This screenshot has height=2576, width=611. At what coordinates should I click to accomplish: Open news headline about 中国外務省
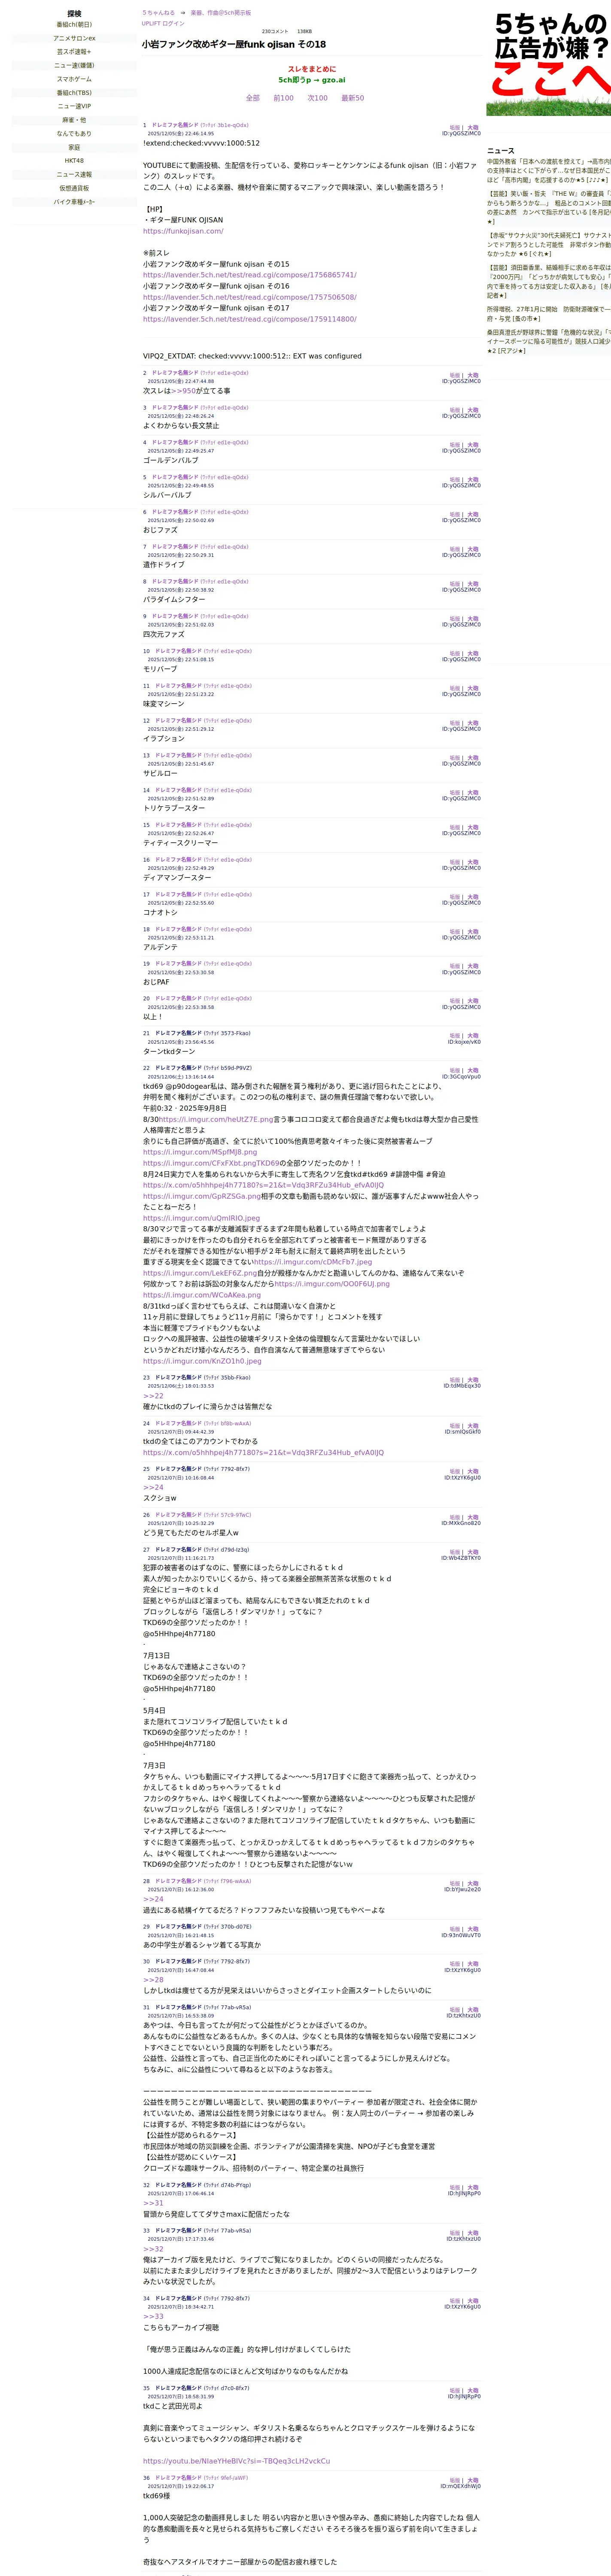click(549, 170)
